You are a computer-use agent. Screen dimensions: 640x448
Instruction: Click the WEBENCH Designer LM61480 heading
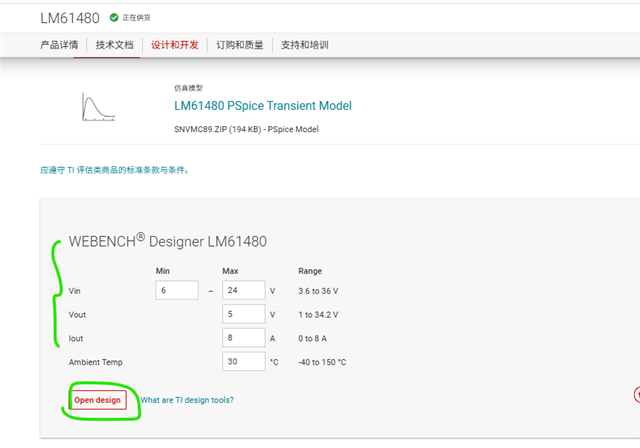(x=168, y=241)
